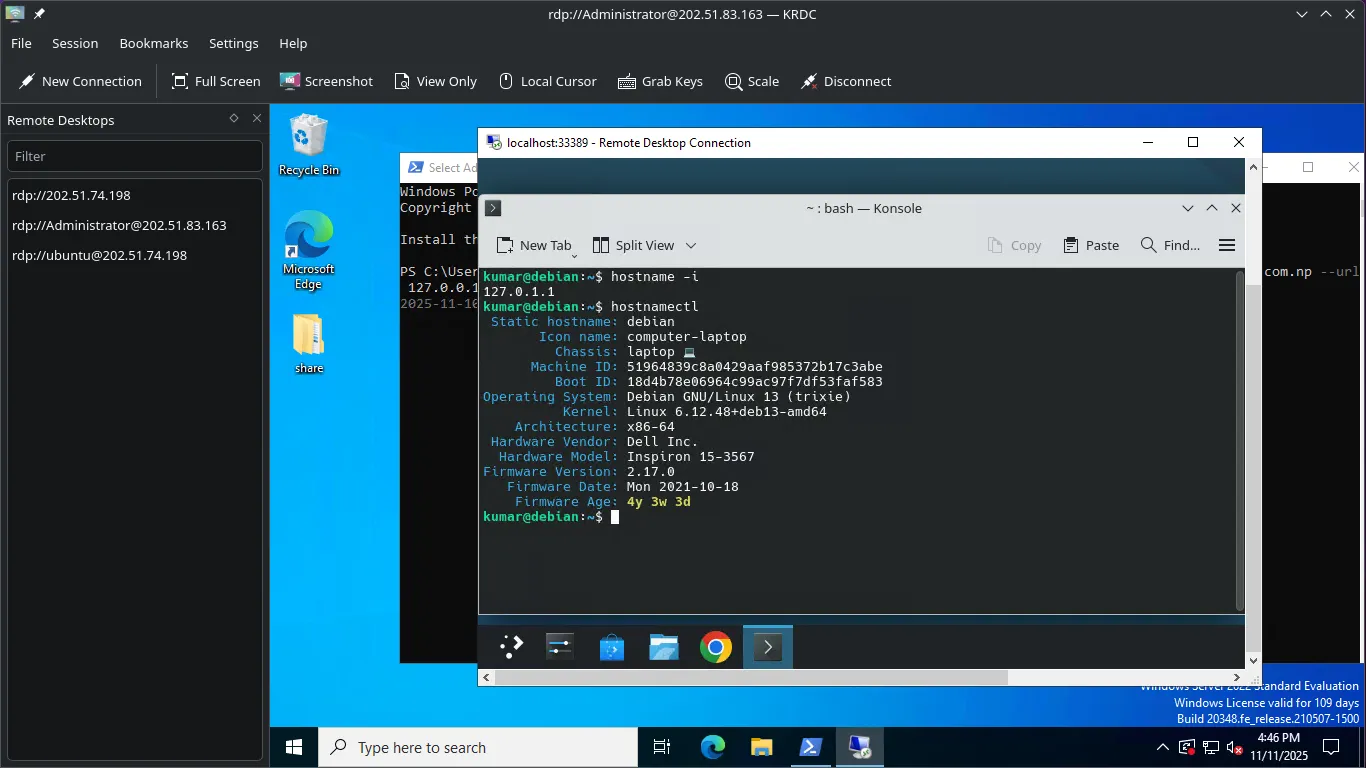Click the Paste icon in Konsole
The width and height of the screenshot is (1366, 768).
click(1091, 245)
